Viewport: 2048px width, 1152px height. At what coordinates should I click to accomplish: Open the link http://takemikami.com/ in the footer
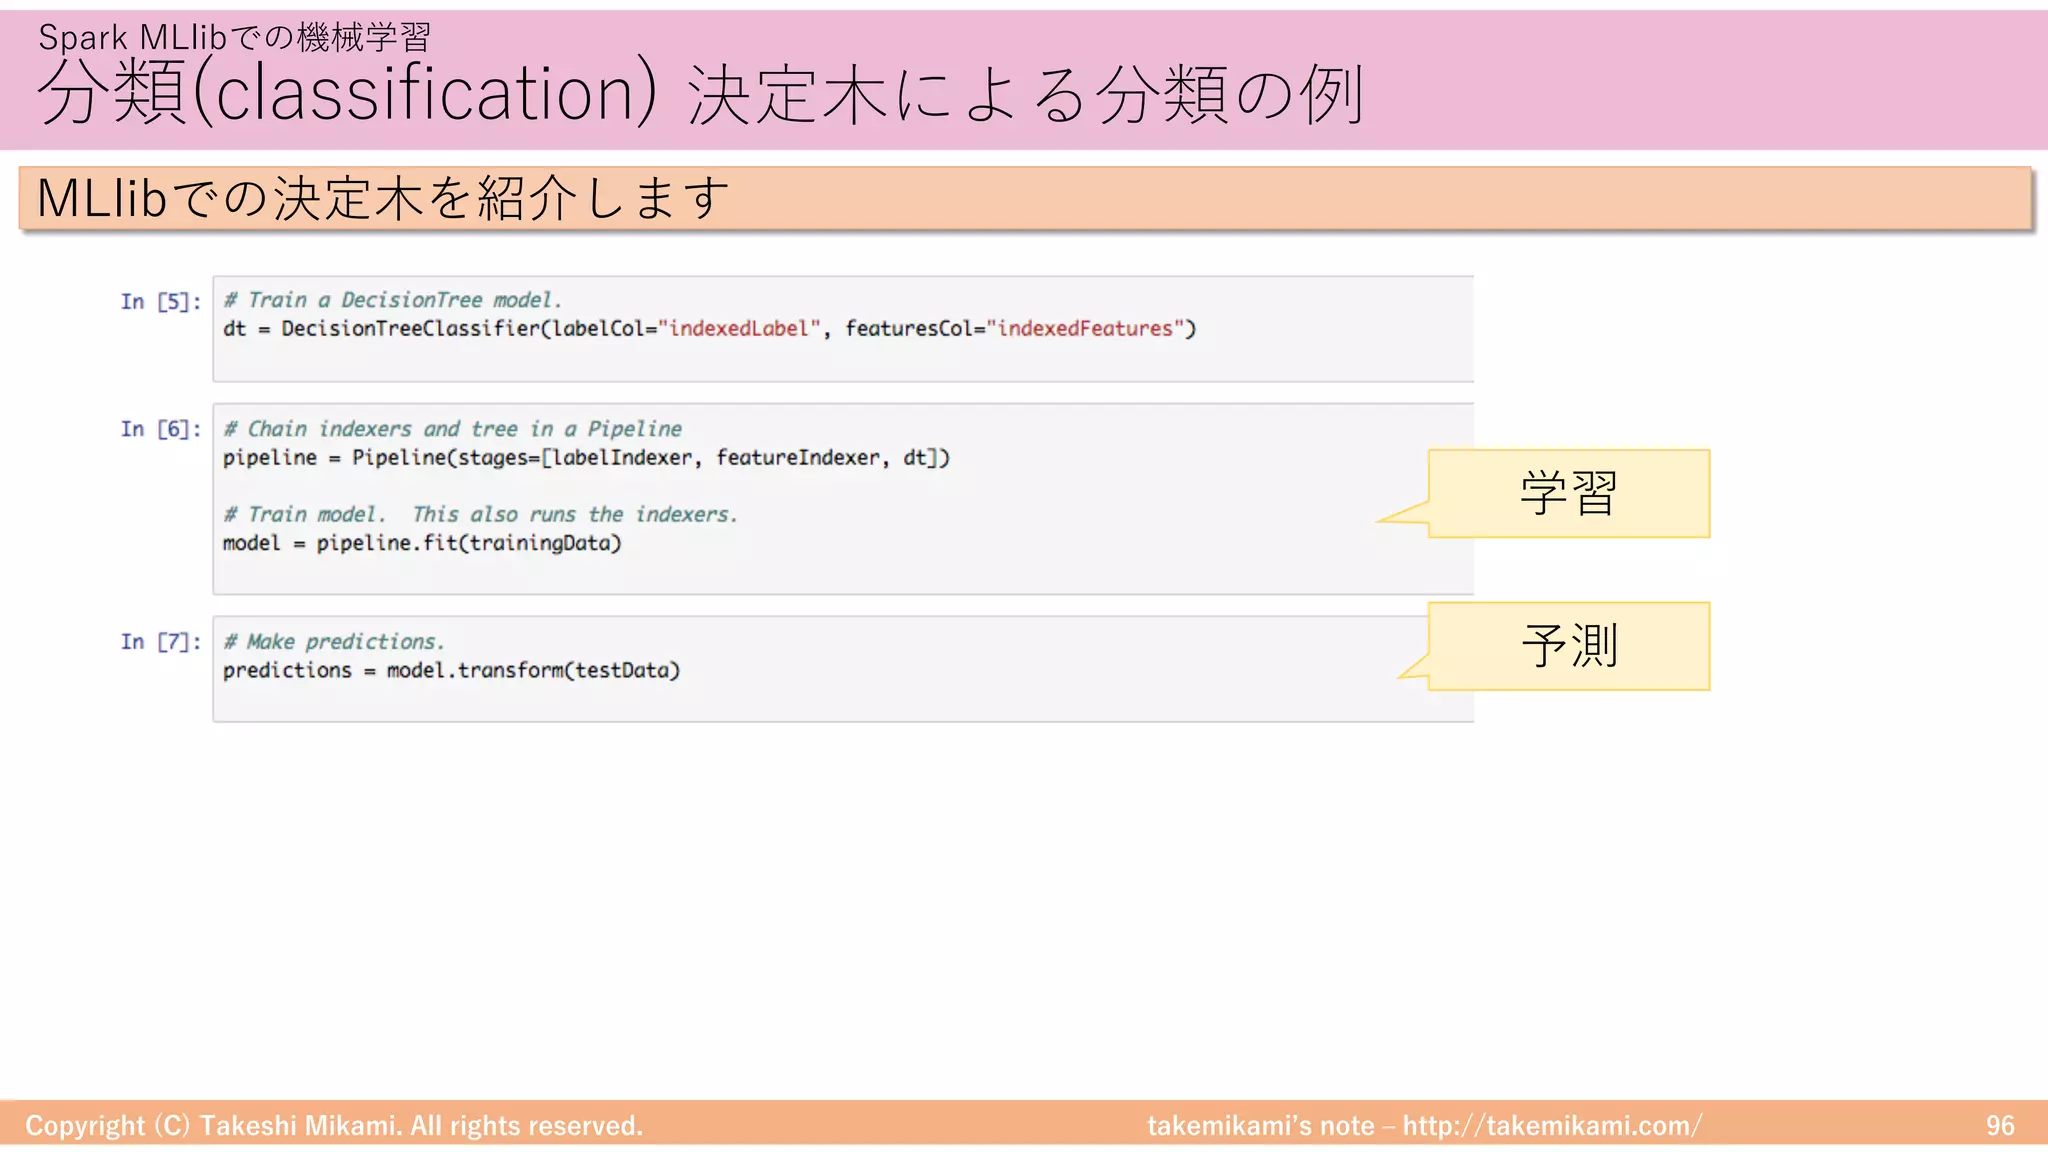pos(1552,1126)
